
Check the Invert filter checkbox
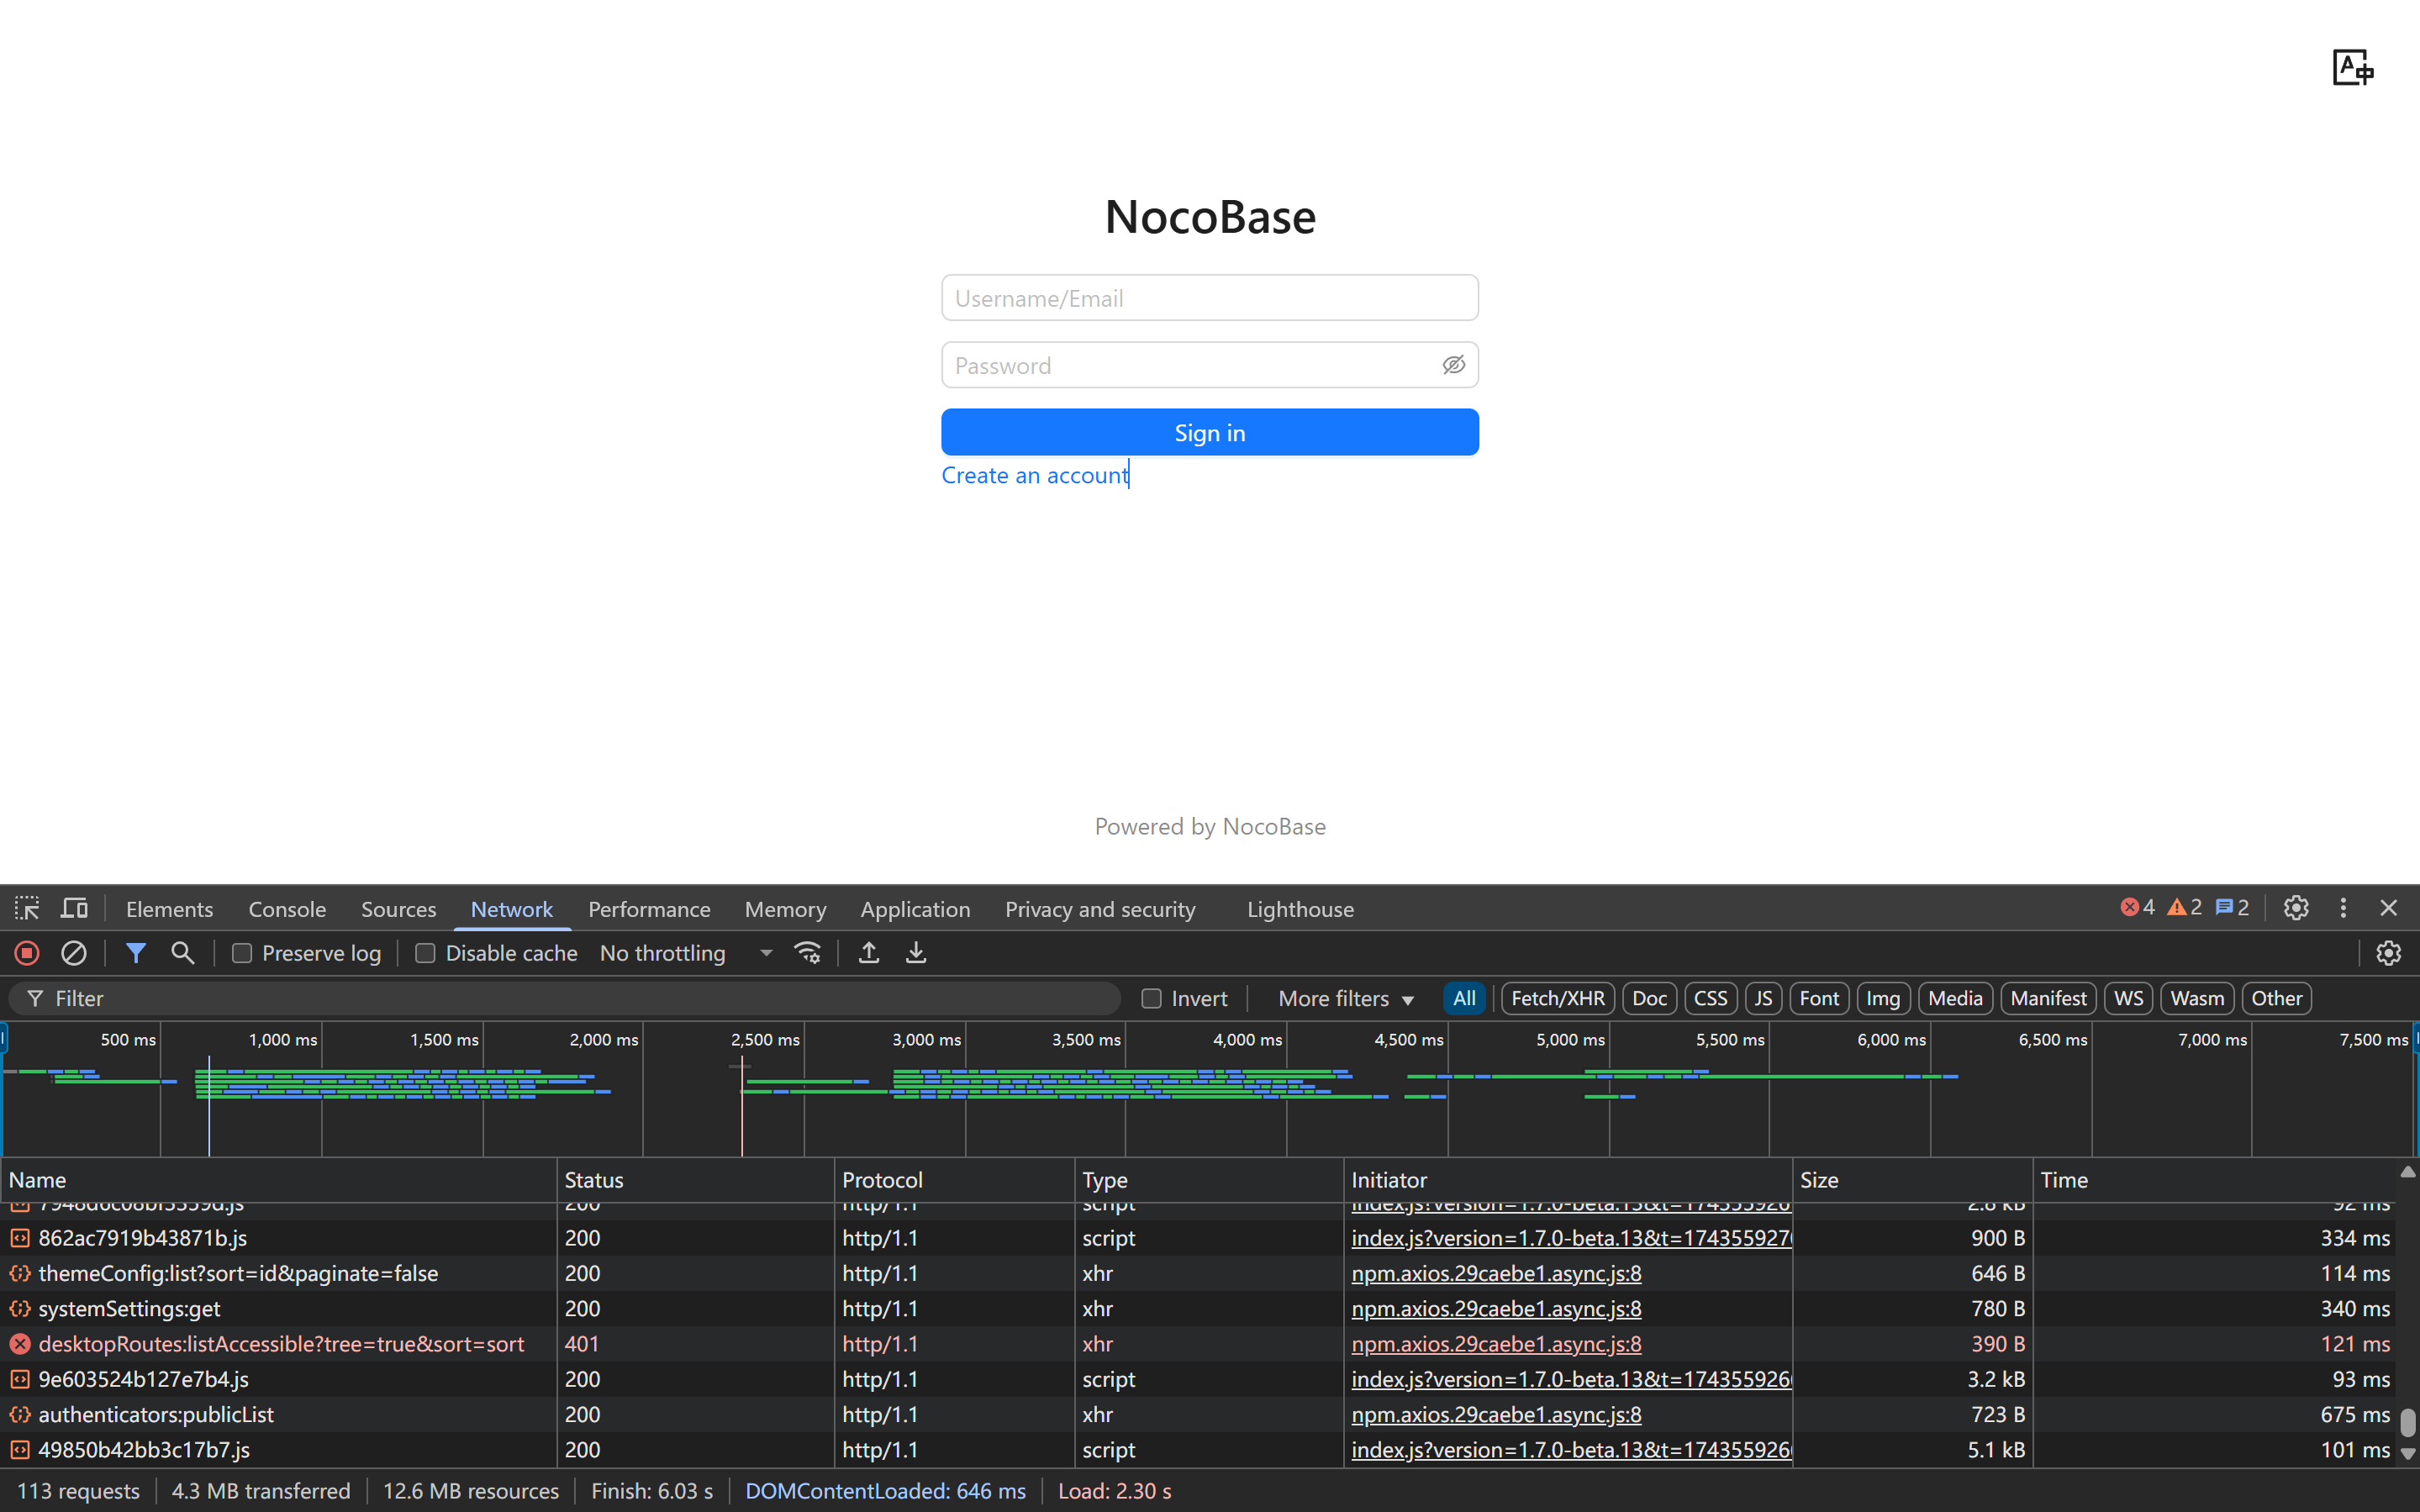(1151, 998)
